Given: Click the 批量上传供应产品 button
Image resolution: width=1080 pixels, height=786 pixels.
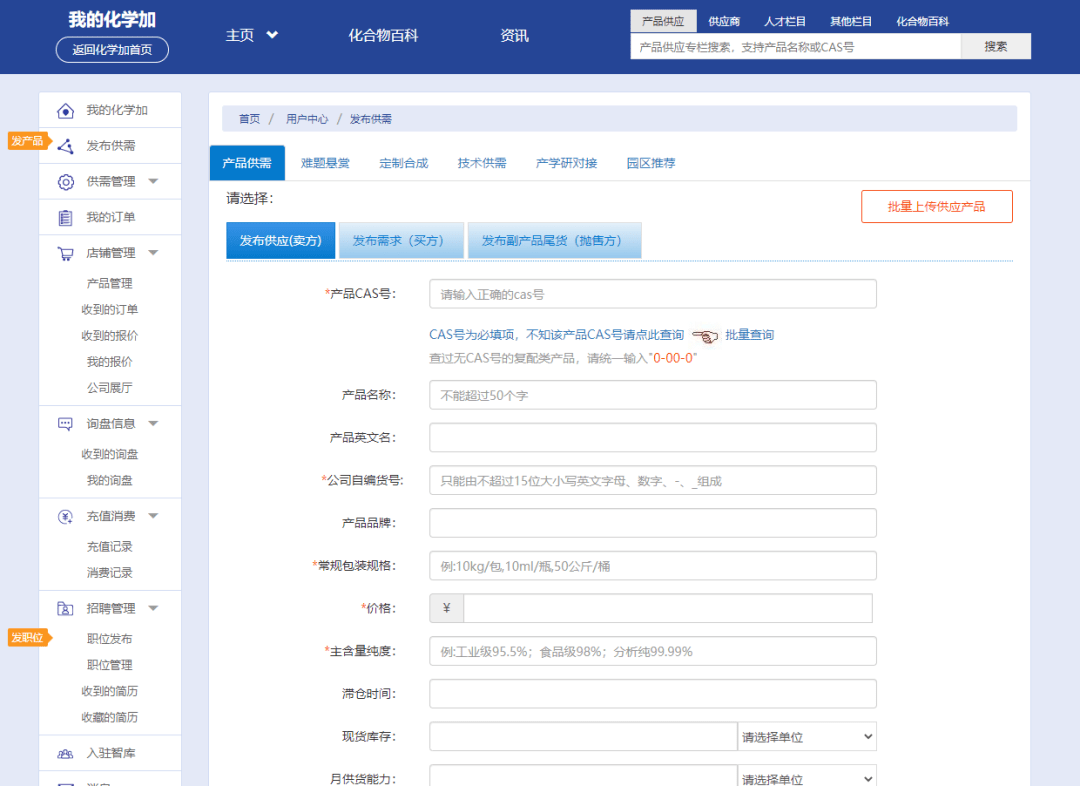Looking at the screenshot, I should pos(937,207).
